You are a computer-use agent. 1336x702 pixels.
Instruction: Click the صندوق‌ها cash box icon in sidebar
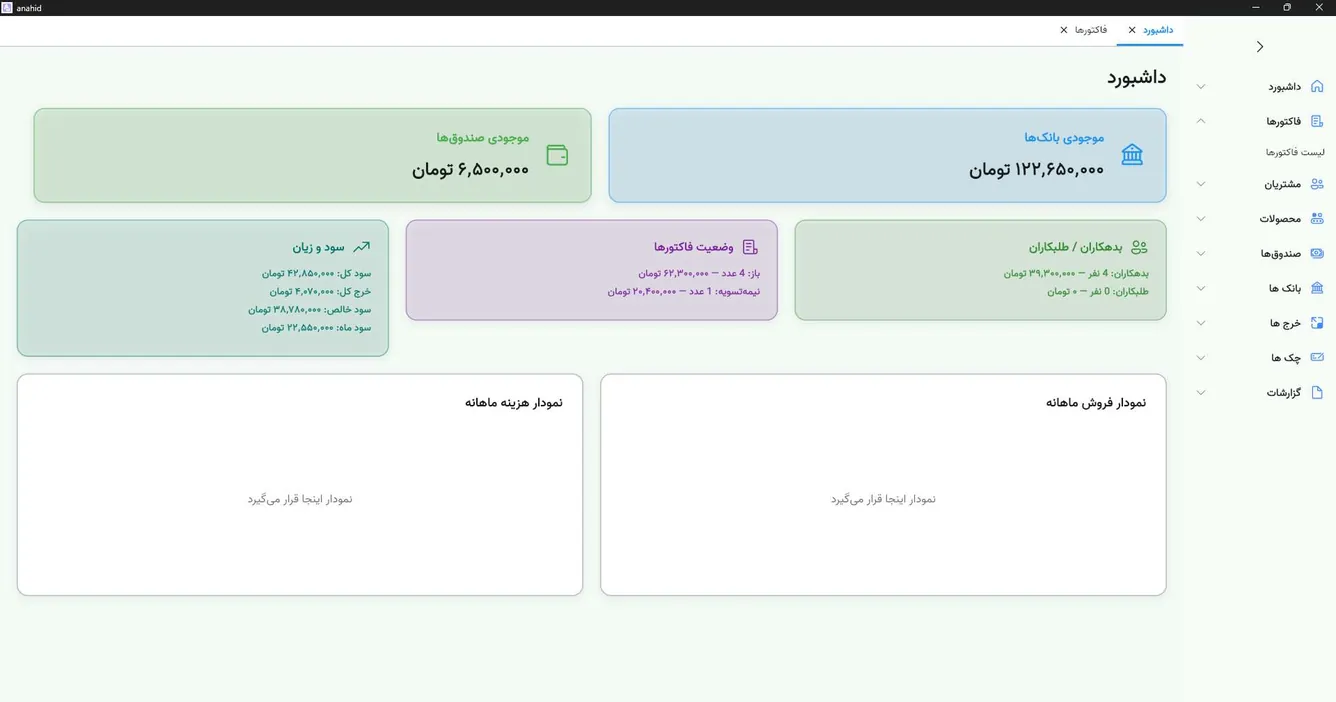(1317, 253)
